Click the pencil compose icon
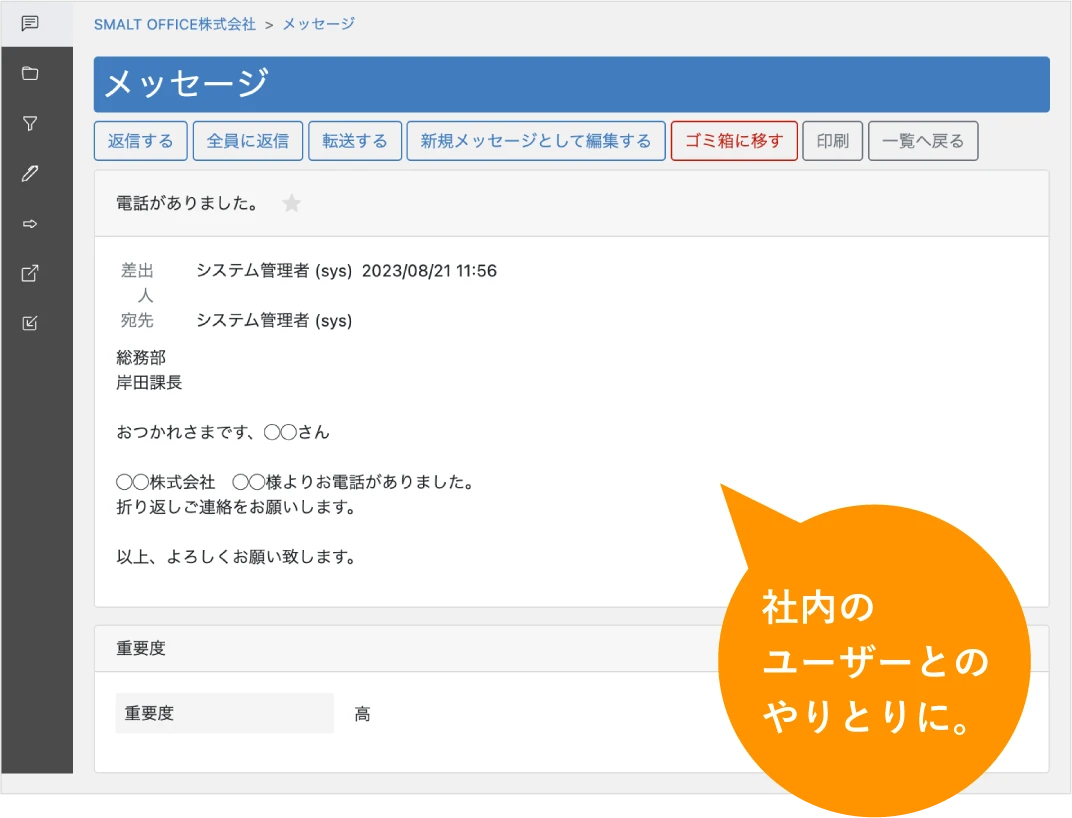 click(30, 173)
